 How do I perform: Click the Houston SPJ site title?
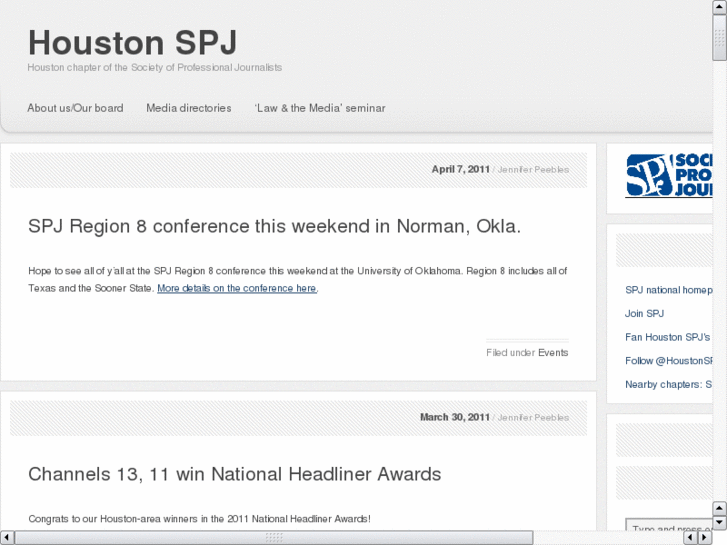pos(133,43)
